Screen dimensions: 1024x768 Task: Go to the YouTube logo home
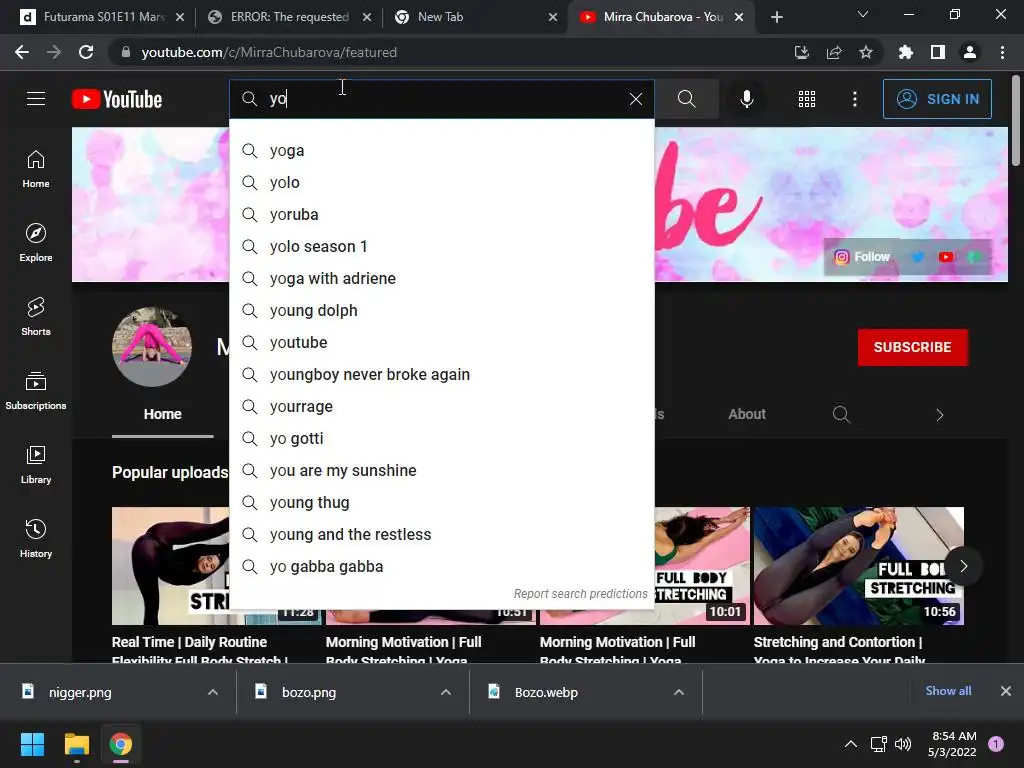click(117, 99)
